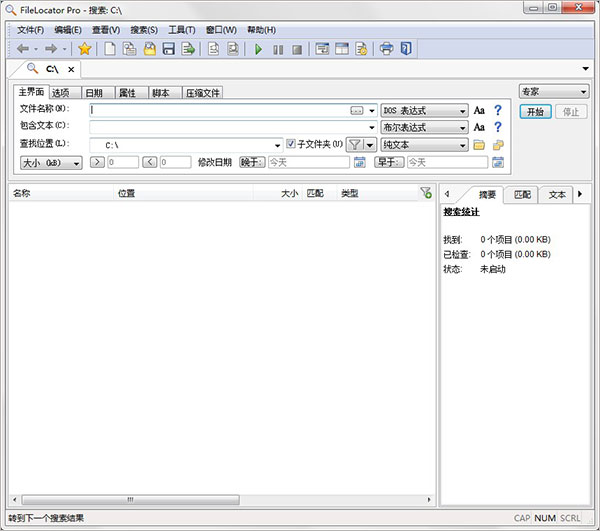Select the 文本 tab in right panel

(x=557, y=194)
